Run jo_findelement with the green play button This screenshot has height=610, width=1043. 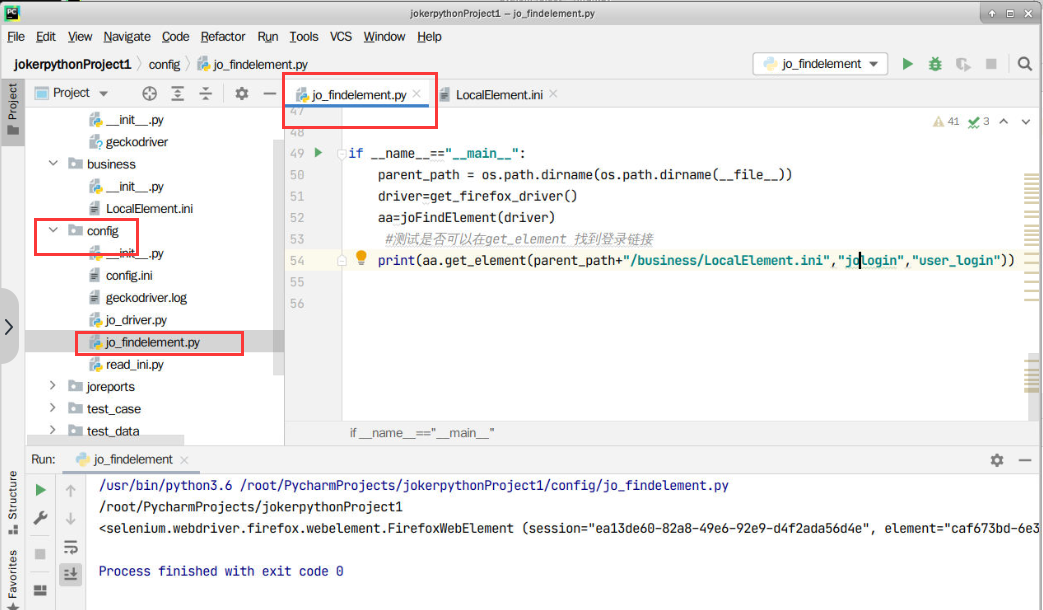[x=907, y=64]
